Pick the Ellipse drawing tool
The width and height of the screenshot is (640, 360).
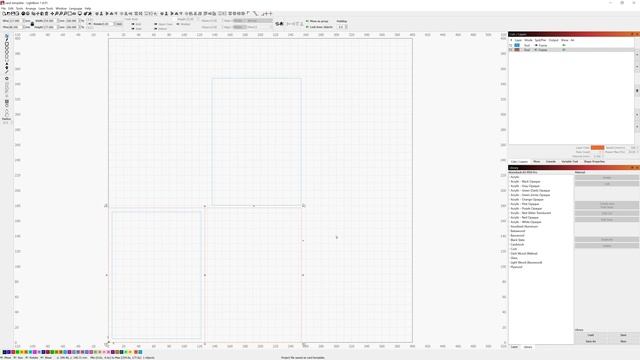point(7,48)
